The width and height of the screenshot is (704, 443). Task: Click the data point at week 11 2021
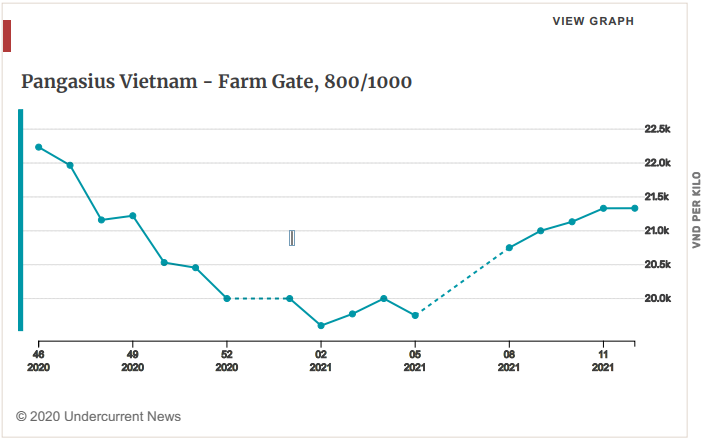coord(603,208)
